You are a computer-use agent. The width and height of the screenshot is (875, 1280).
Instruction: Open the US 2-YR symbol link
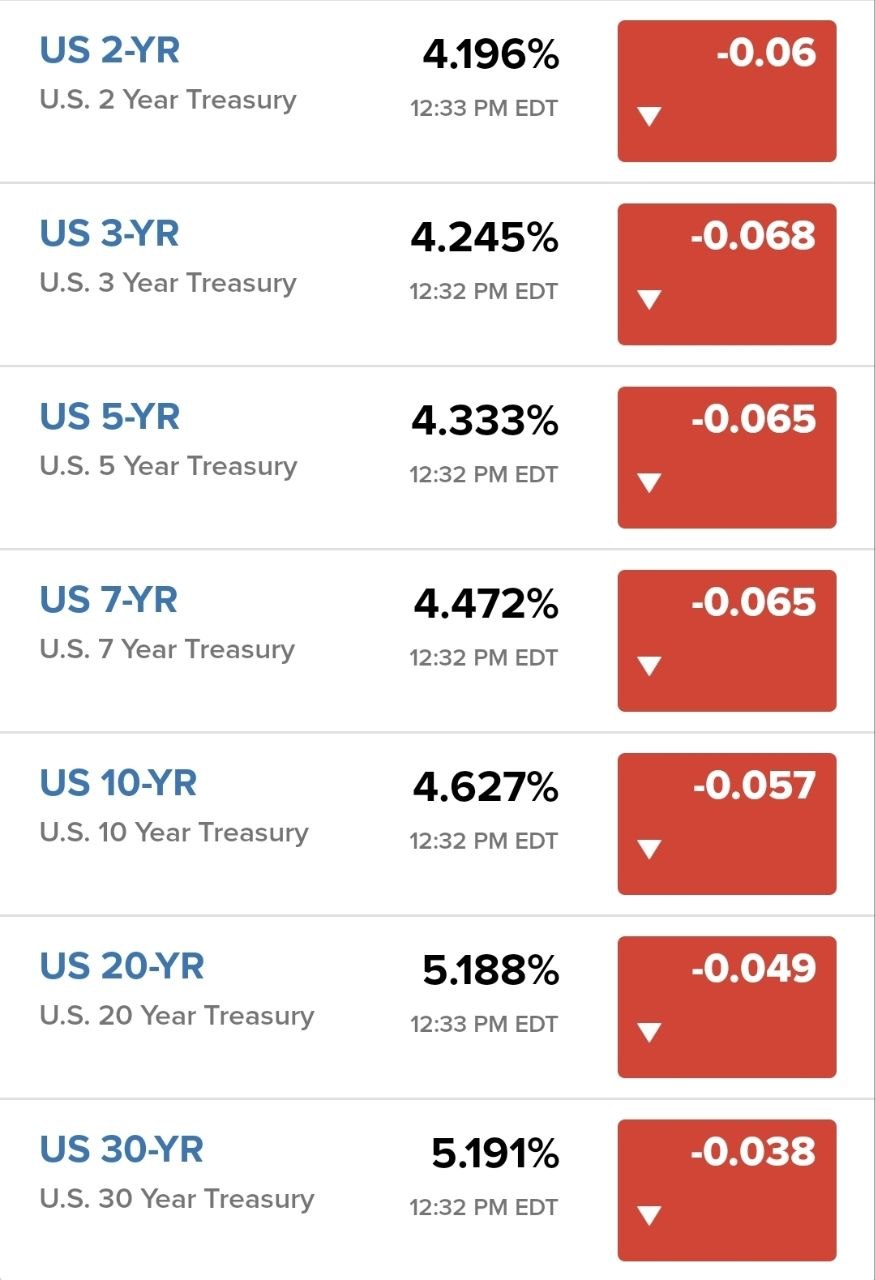pyautogui.click(x=110, y=50)
